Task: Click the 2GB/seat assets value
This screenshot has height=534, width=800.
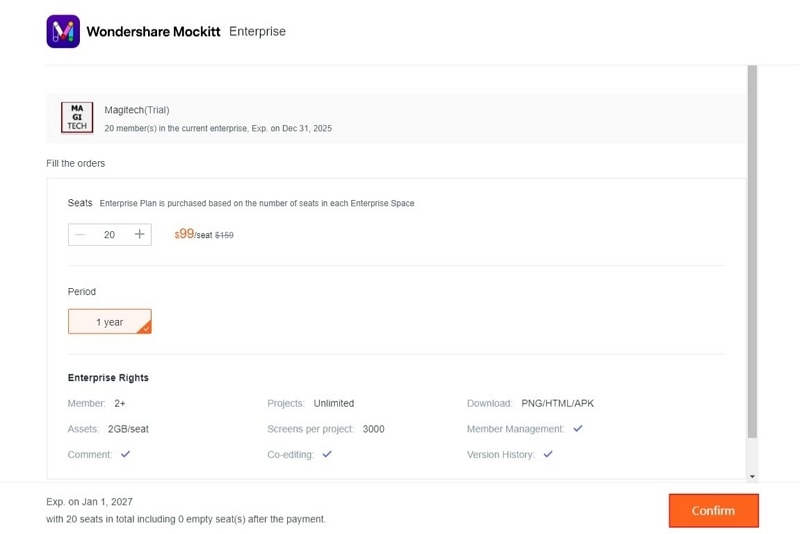Action: pos(128,429)
